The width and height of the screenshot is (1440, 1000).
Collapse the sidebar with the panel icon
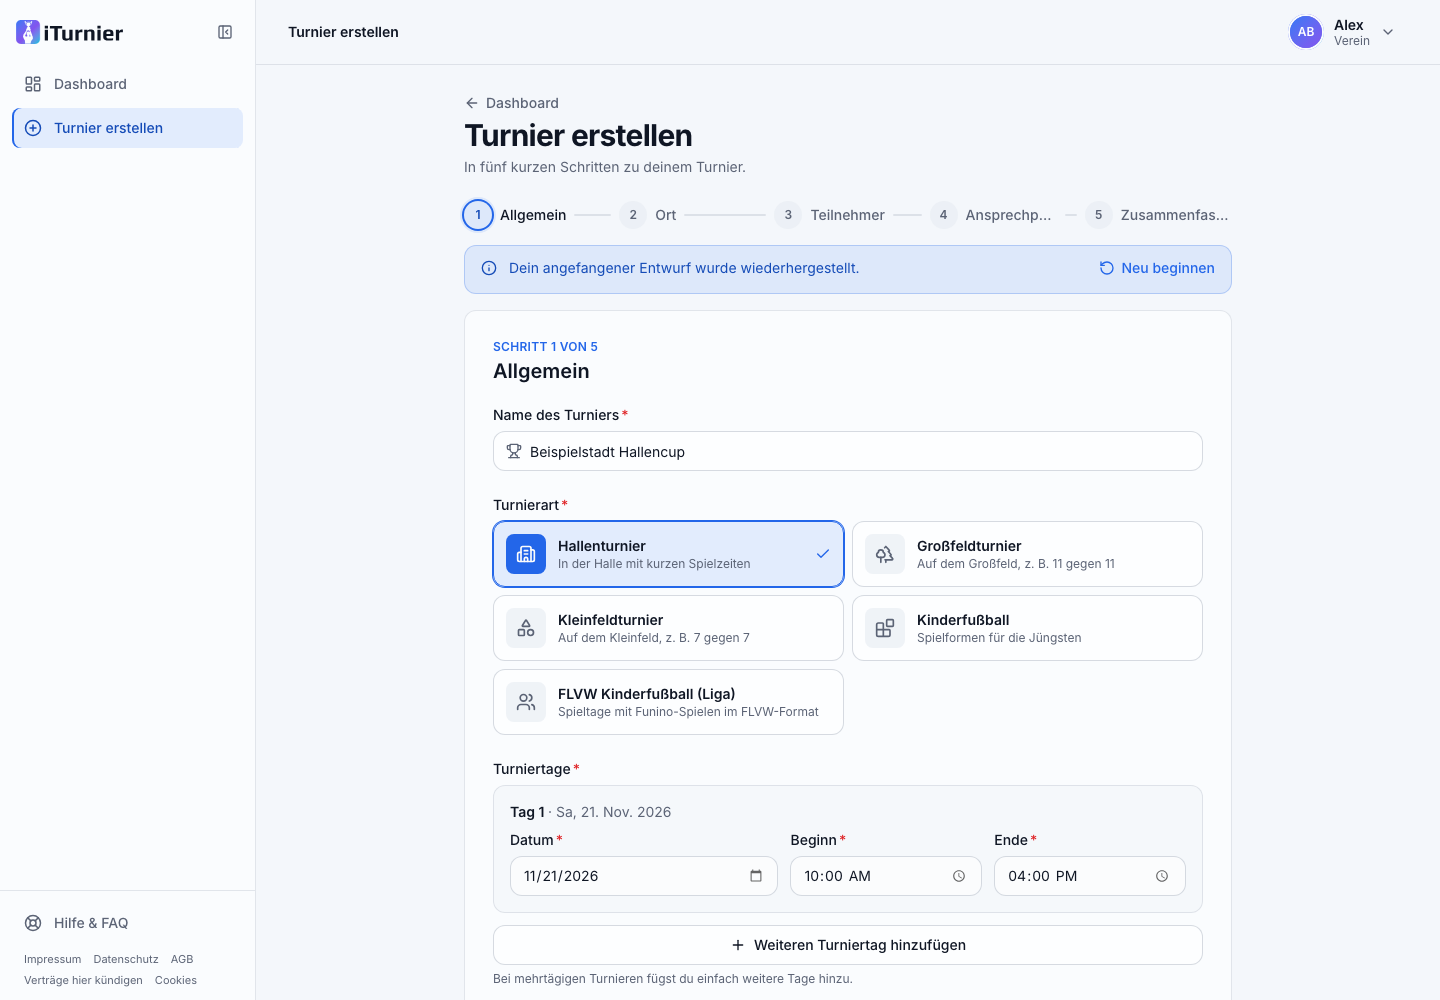pyautogui.click(x=225, y=32)
